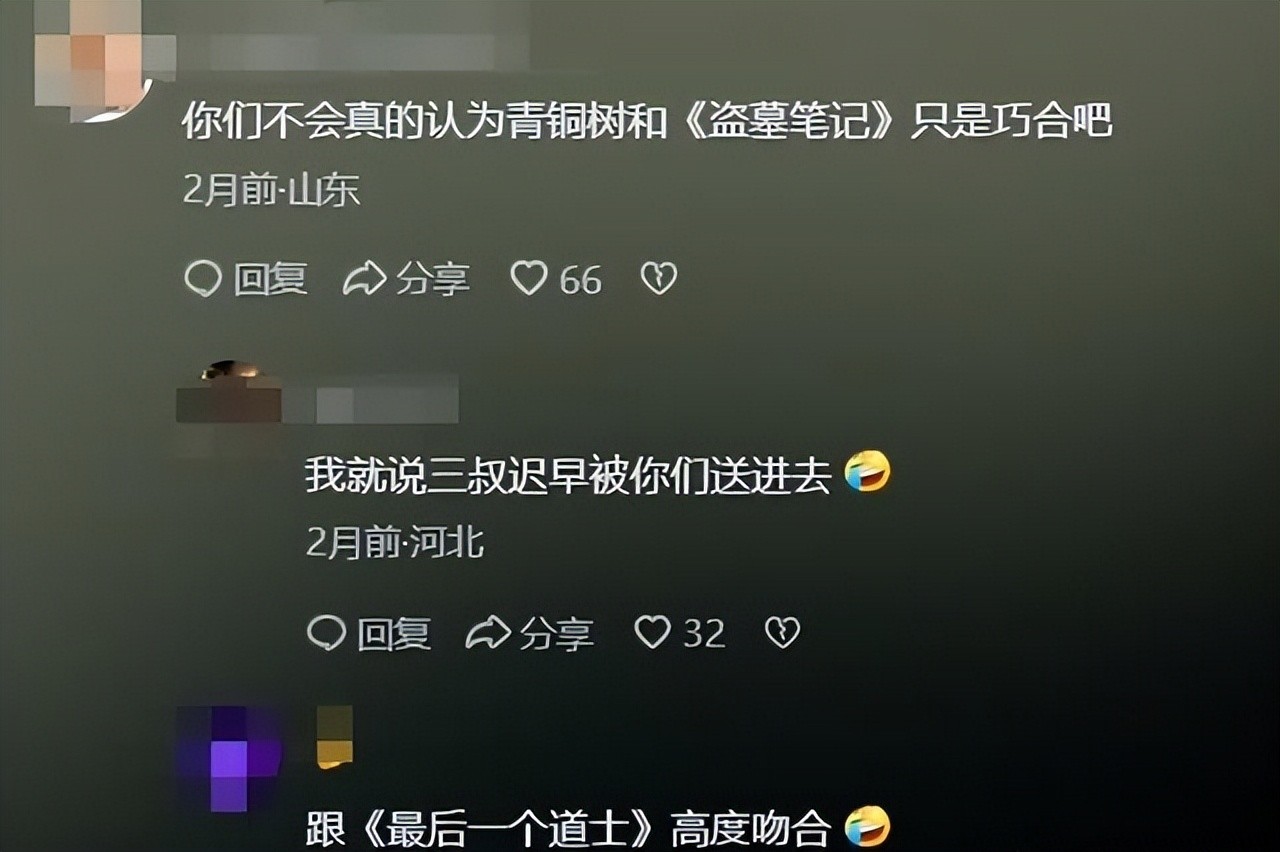The width and height of the screenshot is (1280, 852).
Task: Tap the 2月前·河北 timestamp
Action: click(x=395, y=543)
